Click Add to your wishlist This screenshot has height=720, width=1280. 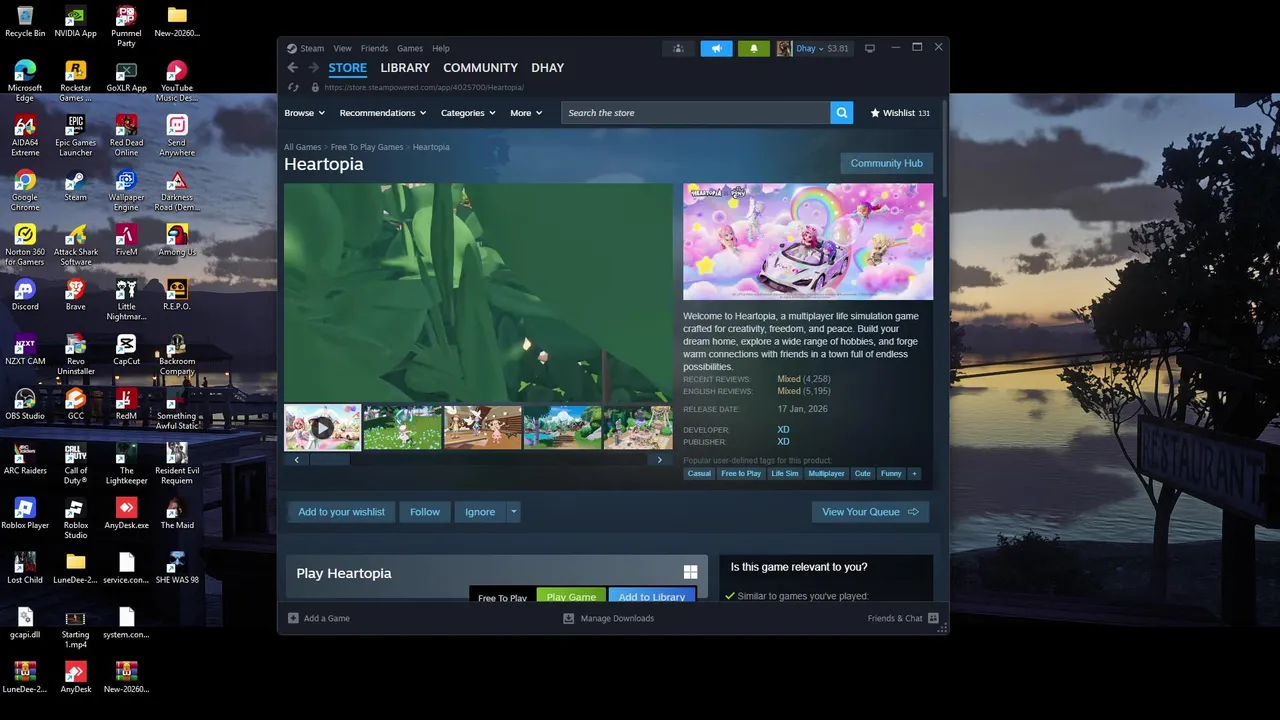[341, 512]
